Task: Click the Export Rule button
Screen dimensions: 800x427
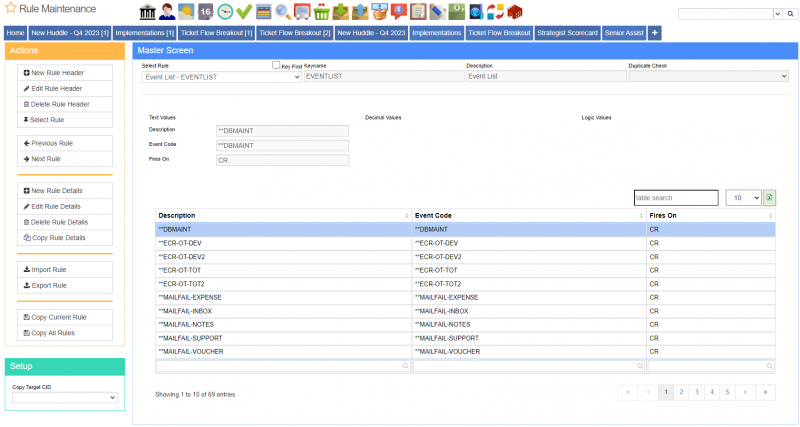Action: pyautogui.click(x=65, y=285)
